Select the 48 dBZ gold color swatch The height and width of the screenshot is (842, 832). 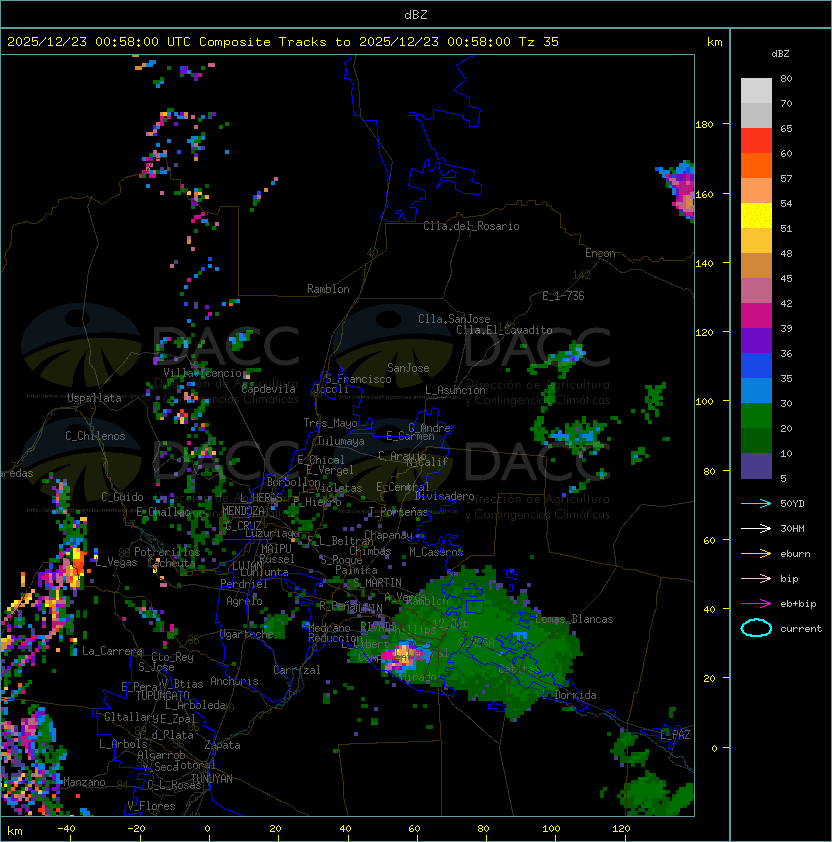click(756, 265)
